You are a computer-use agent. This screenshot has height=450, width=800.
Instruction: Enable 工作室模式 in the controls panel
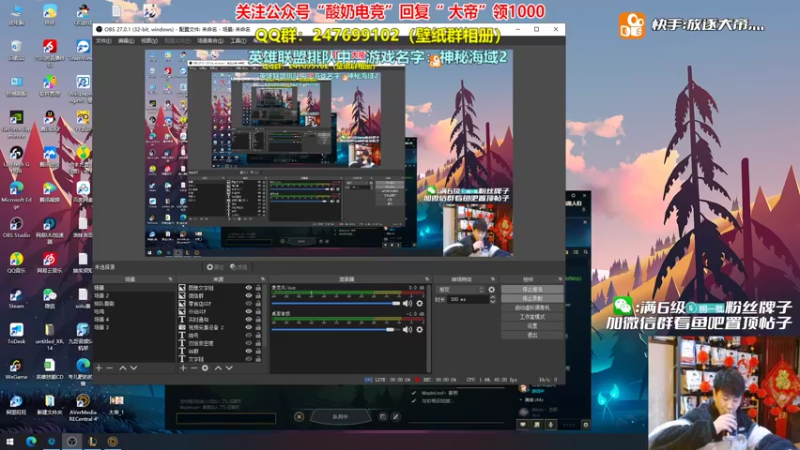tap(532, 317)
